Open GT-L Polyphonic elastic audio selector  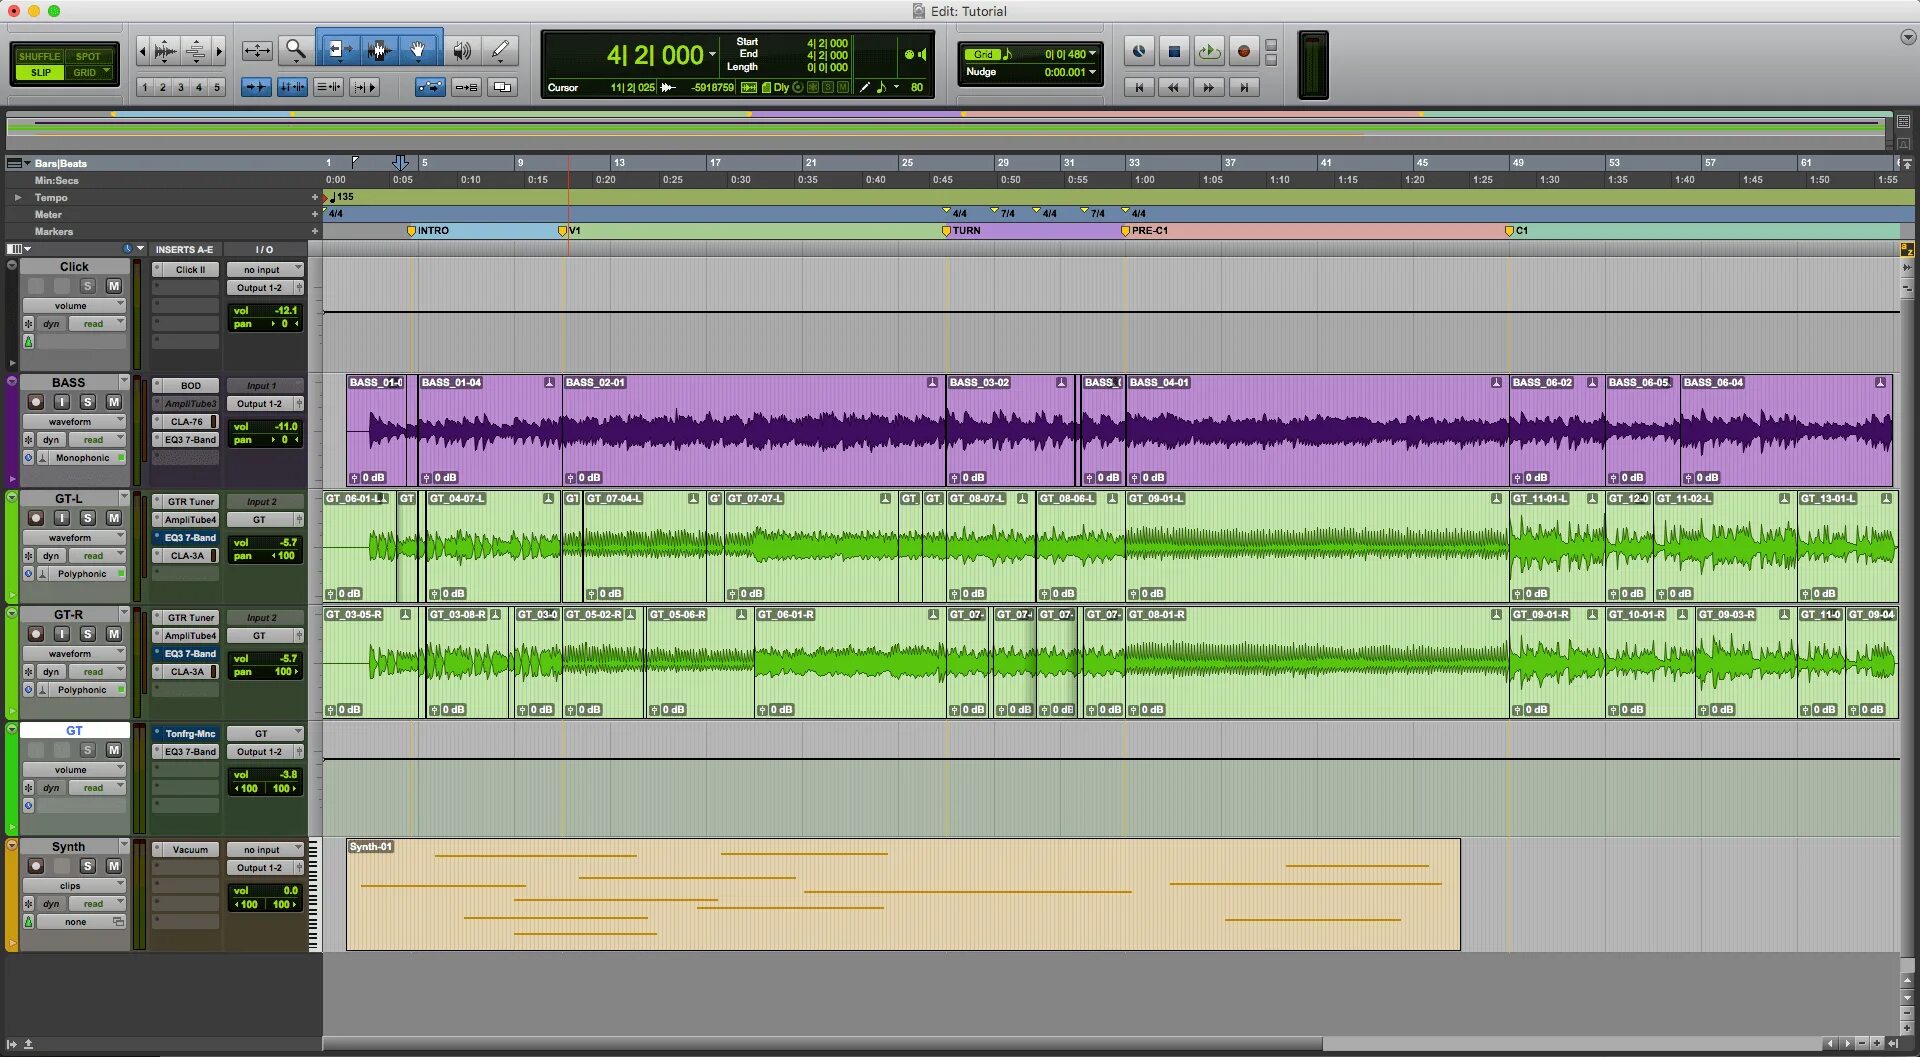82,573
